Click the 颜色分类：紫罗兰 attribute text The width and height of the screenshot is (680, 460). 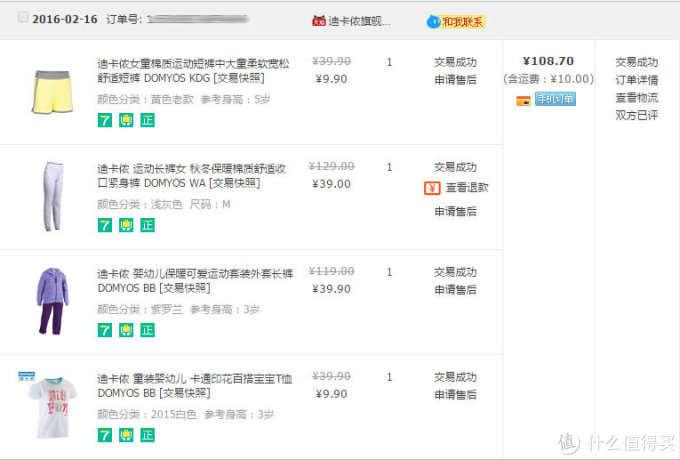(140, 309)
